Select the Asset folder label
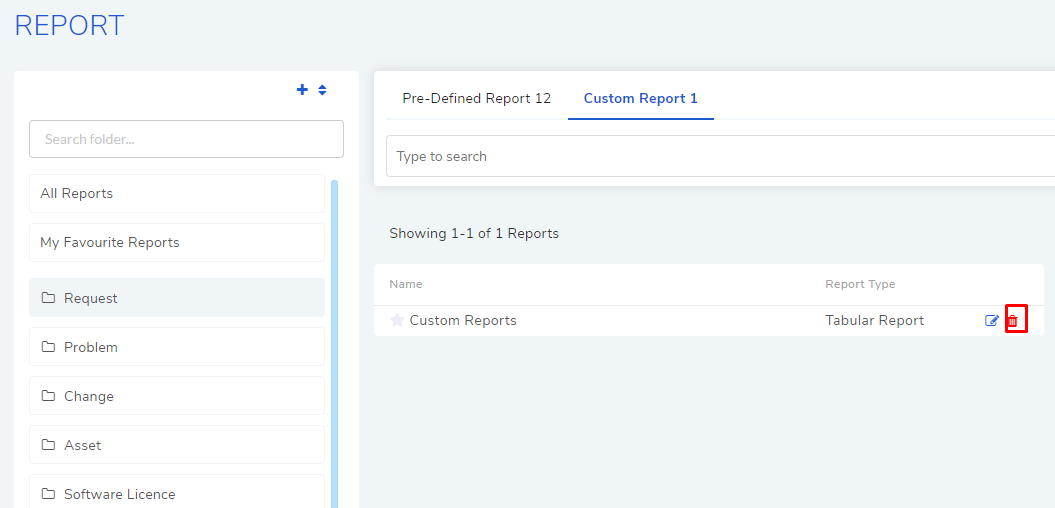 (x=83, y=445)
